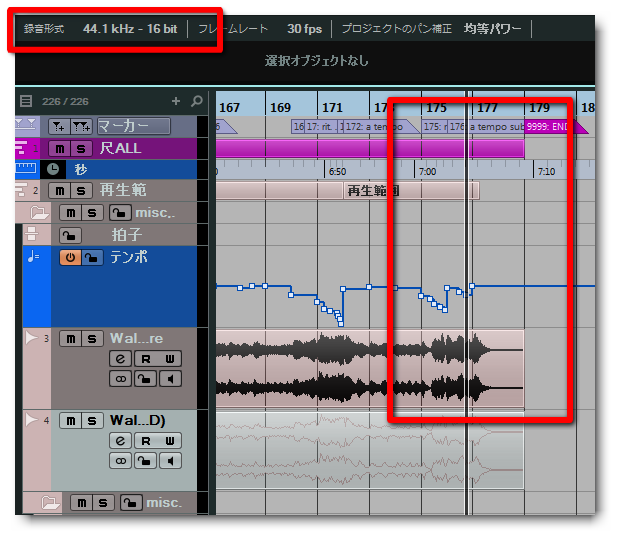Screen dimensions: 622x542
Task: Click the folder icon of the upper misc.. track
Action: point(40,213)
